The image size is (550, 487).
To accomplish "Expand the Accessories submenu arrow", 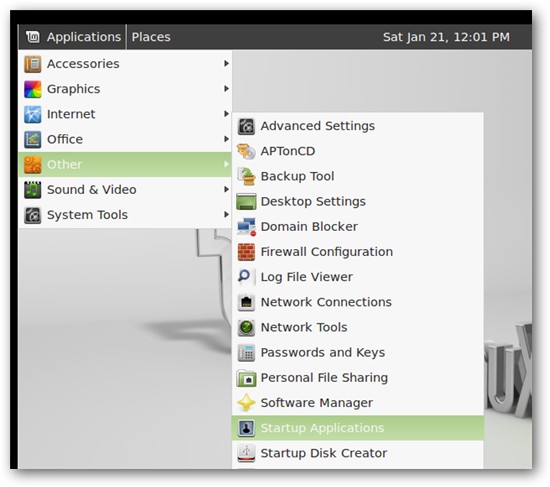I will pyautogui.click(x=226, y=64).
